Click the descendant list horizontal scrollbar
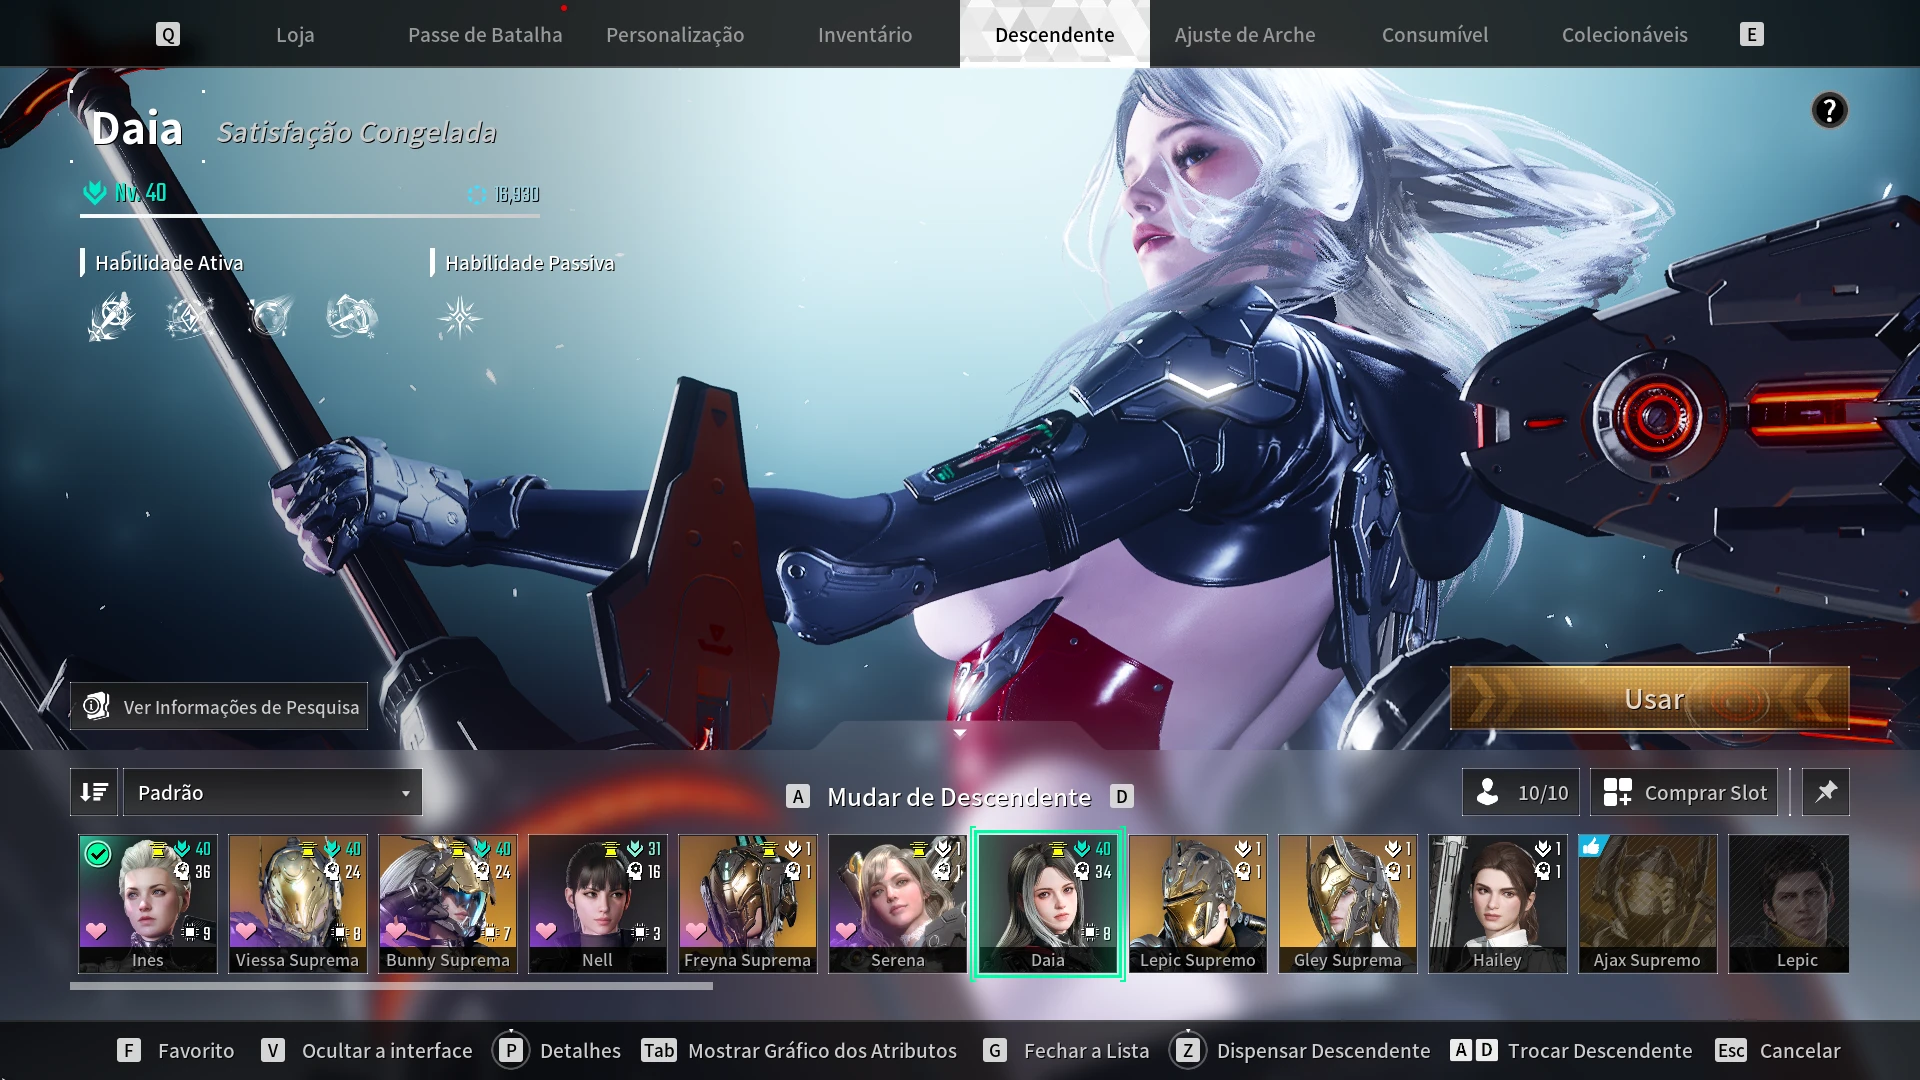Image resolution: width=1920 pixels, height=1080 pixels. [x=391, y=986]
